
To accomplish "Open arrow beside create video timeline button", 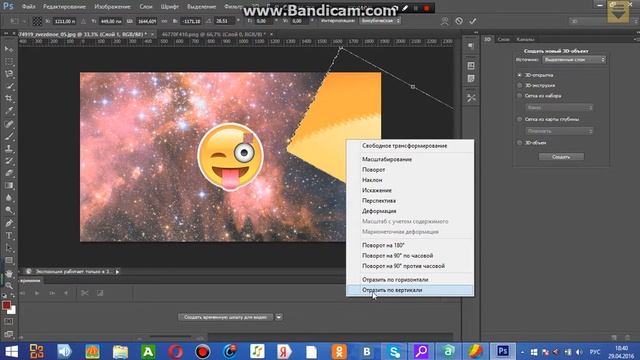I will tap(279, 317).
